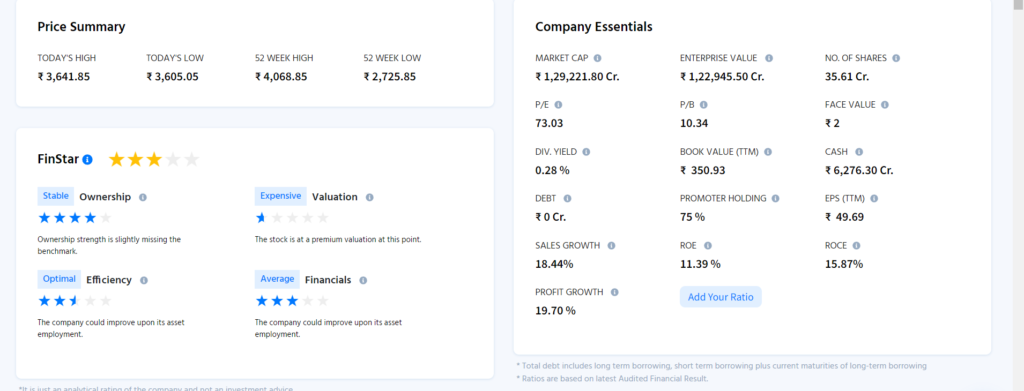Click the info icon beside Valuation

(x=370, y=196)
